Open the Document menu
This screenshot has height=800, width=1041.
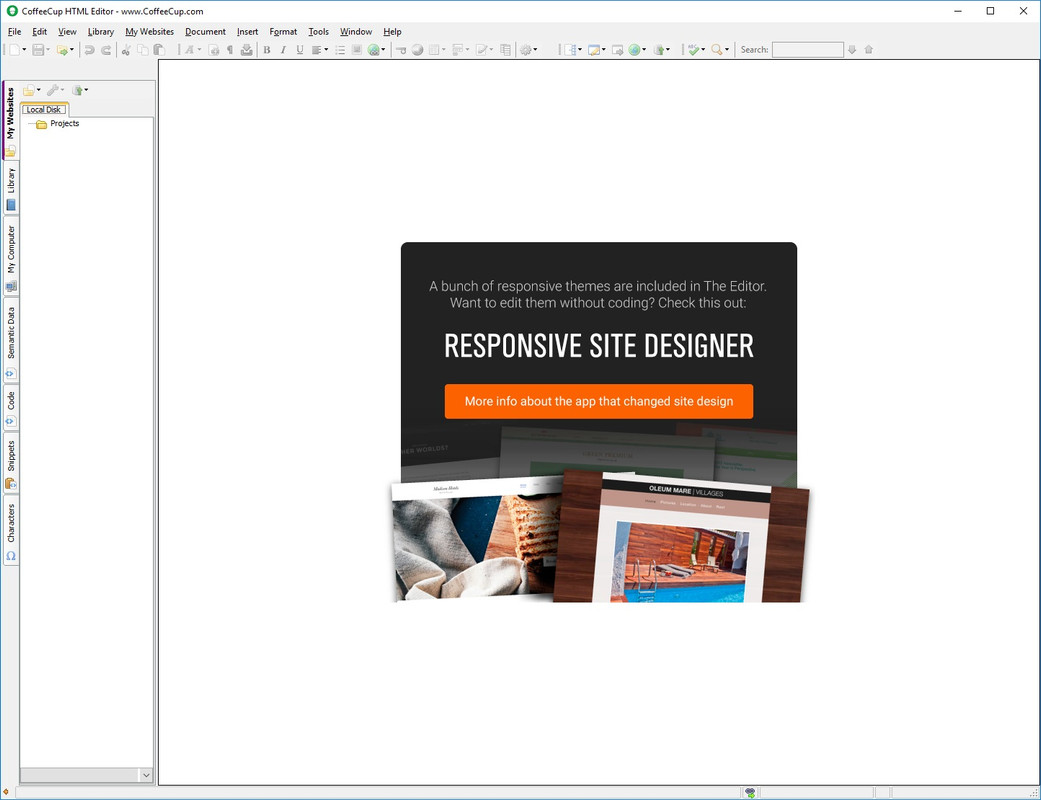205,32
